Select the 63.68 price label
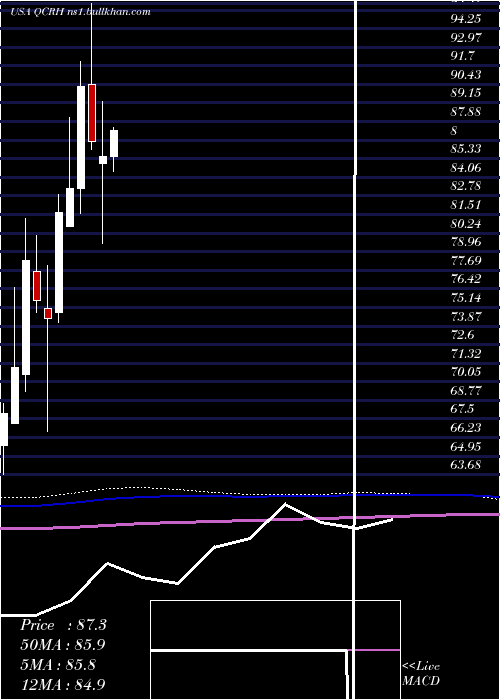The width and height of the screenshot is (500, 700). click(x=465, y=464)
